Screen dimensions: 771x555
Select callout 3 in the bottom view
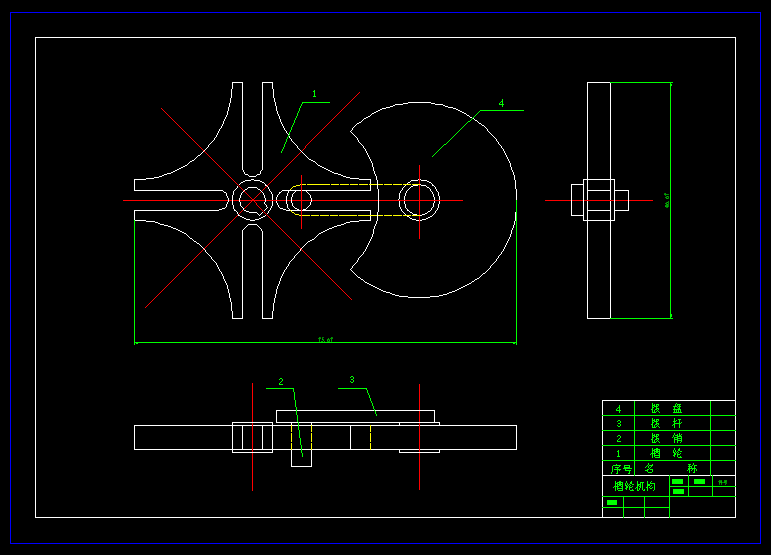(352, 380)
